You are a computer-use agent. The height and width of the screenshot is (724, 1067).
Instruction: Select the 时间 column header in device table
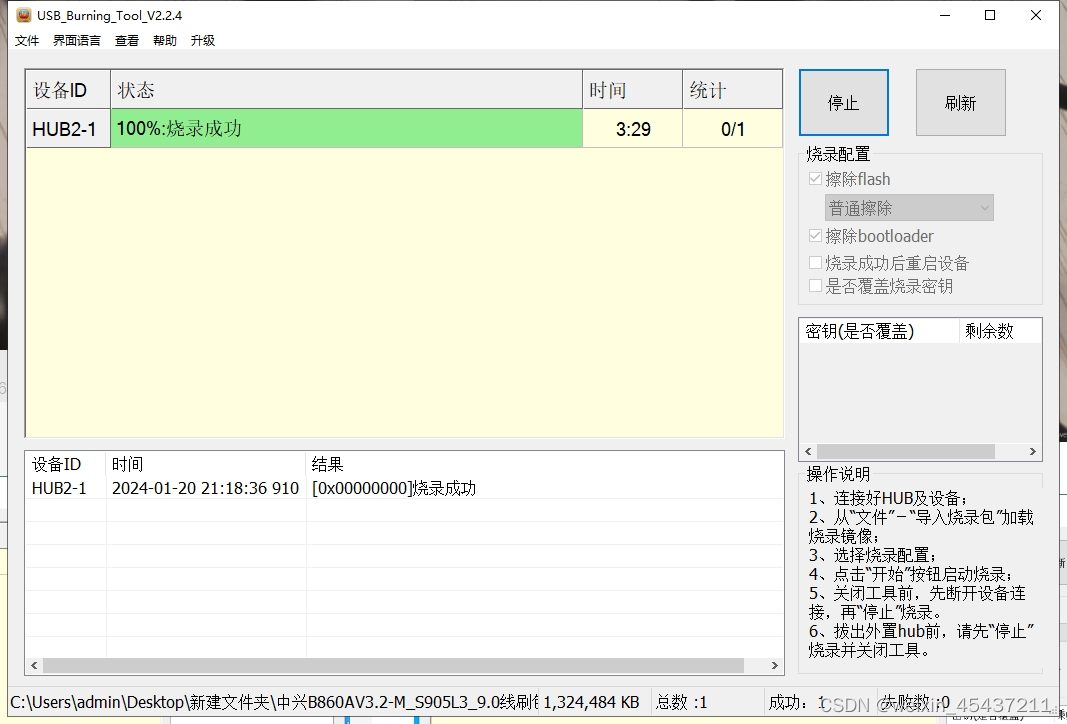pos(633,90)
